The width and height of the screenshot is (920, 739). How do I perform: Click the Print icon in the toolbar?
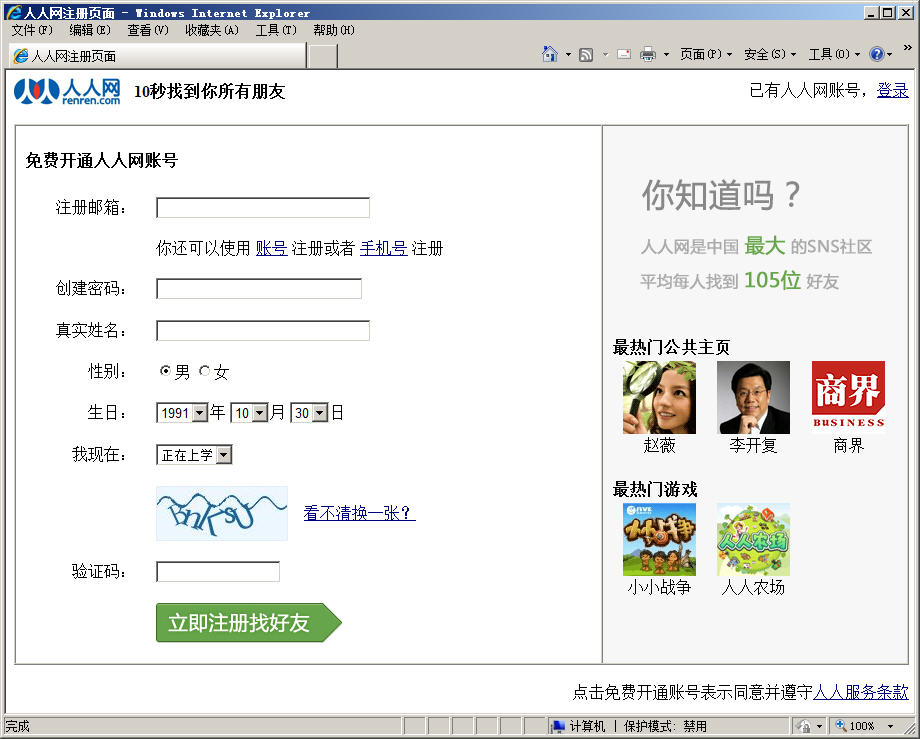(648, 54)
